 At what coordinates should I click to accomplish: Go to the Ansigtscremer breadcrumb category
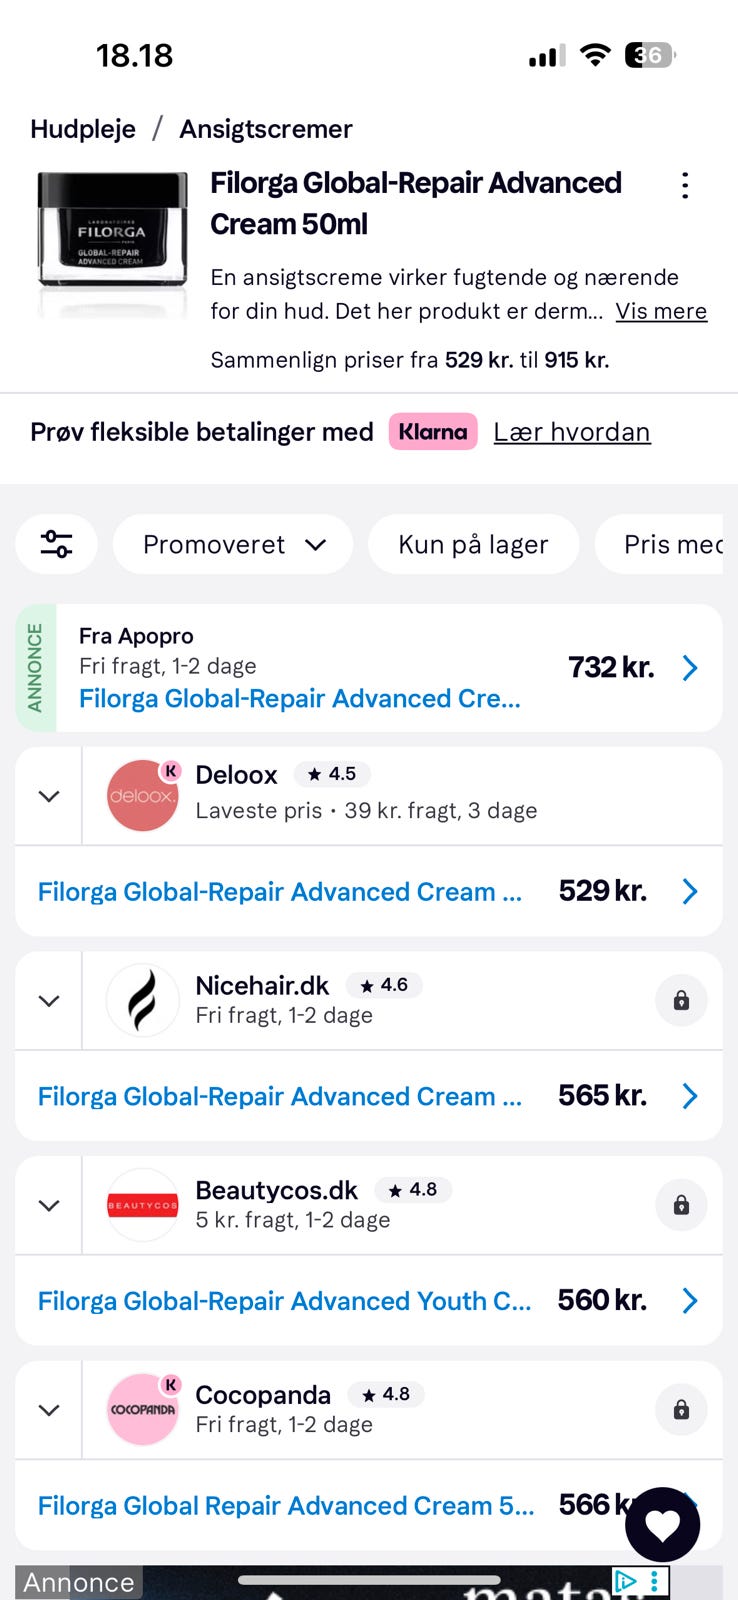pyautogui.click(x=266, y=129)
